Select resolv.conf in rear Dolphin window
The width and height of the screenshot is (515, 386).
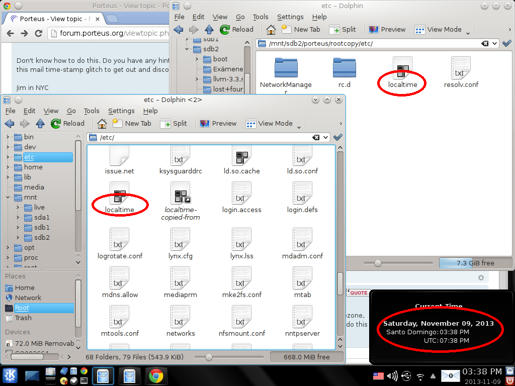point(461,73)
